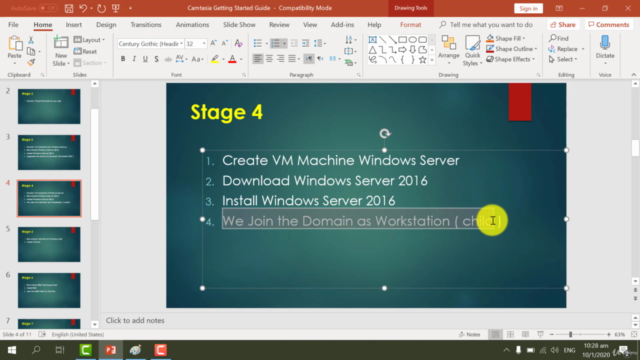Viewport: 640px width, 360px height.
Task: Click the text highlight color swatch
Action: [x=215, y=60]
